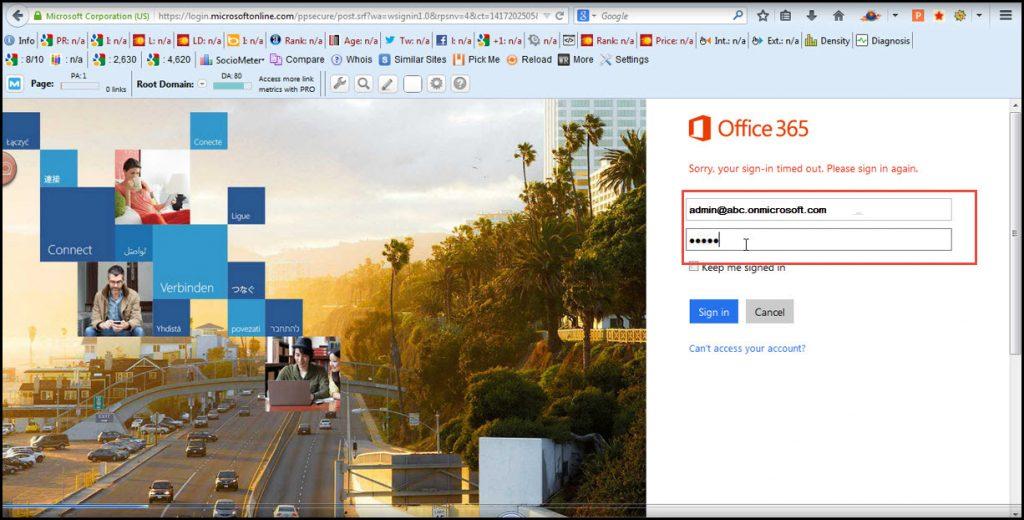Open the Whois toolbar item
This screenshot has height=520, width=1024.
tap(351, 60)
